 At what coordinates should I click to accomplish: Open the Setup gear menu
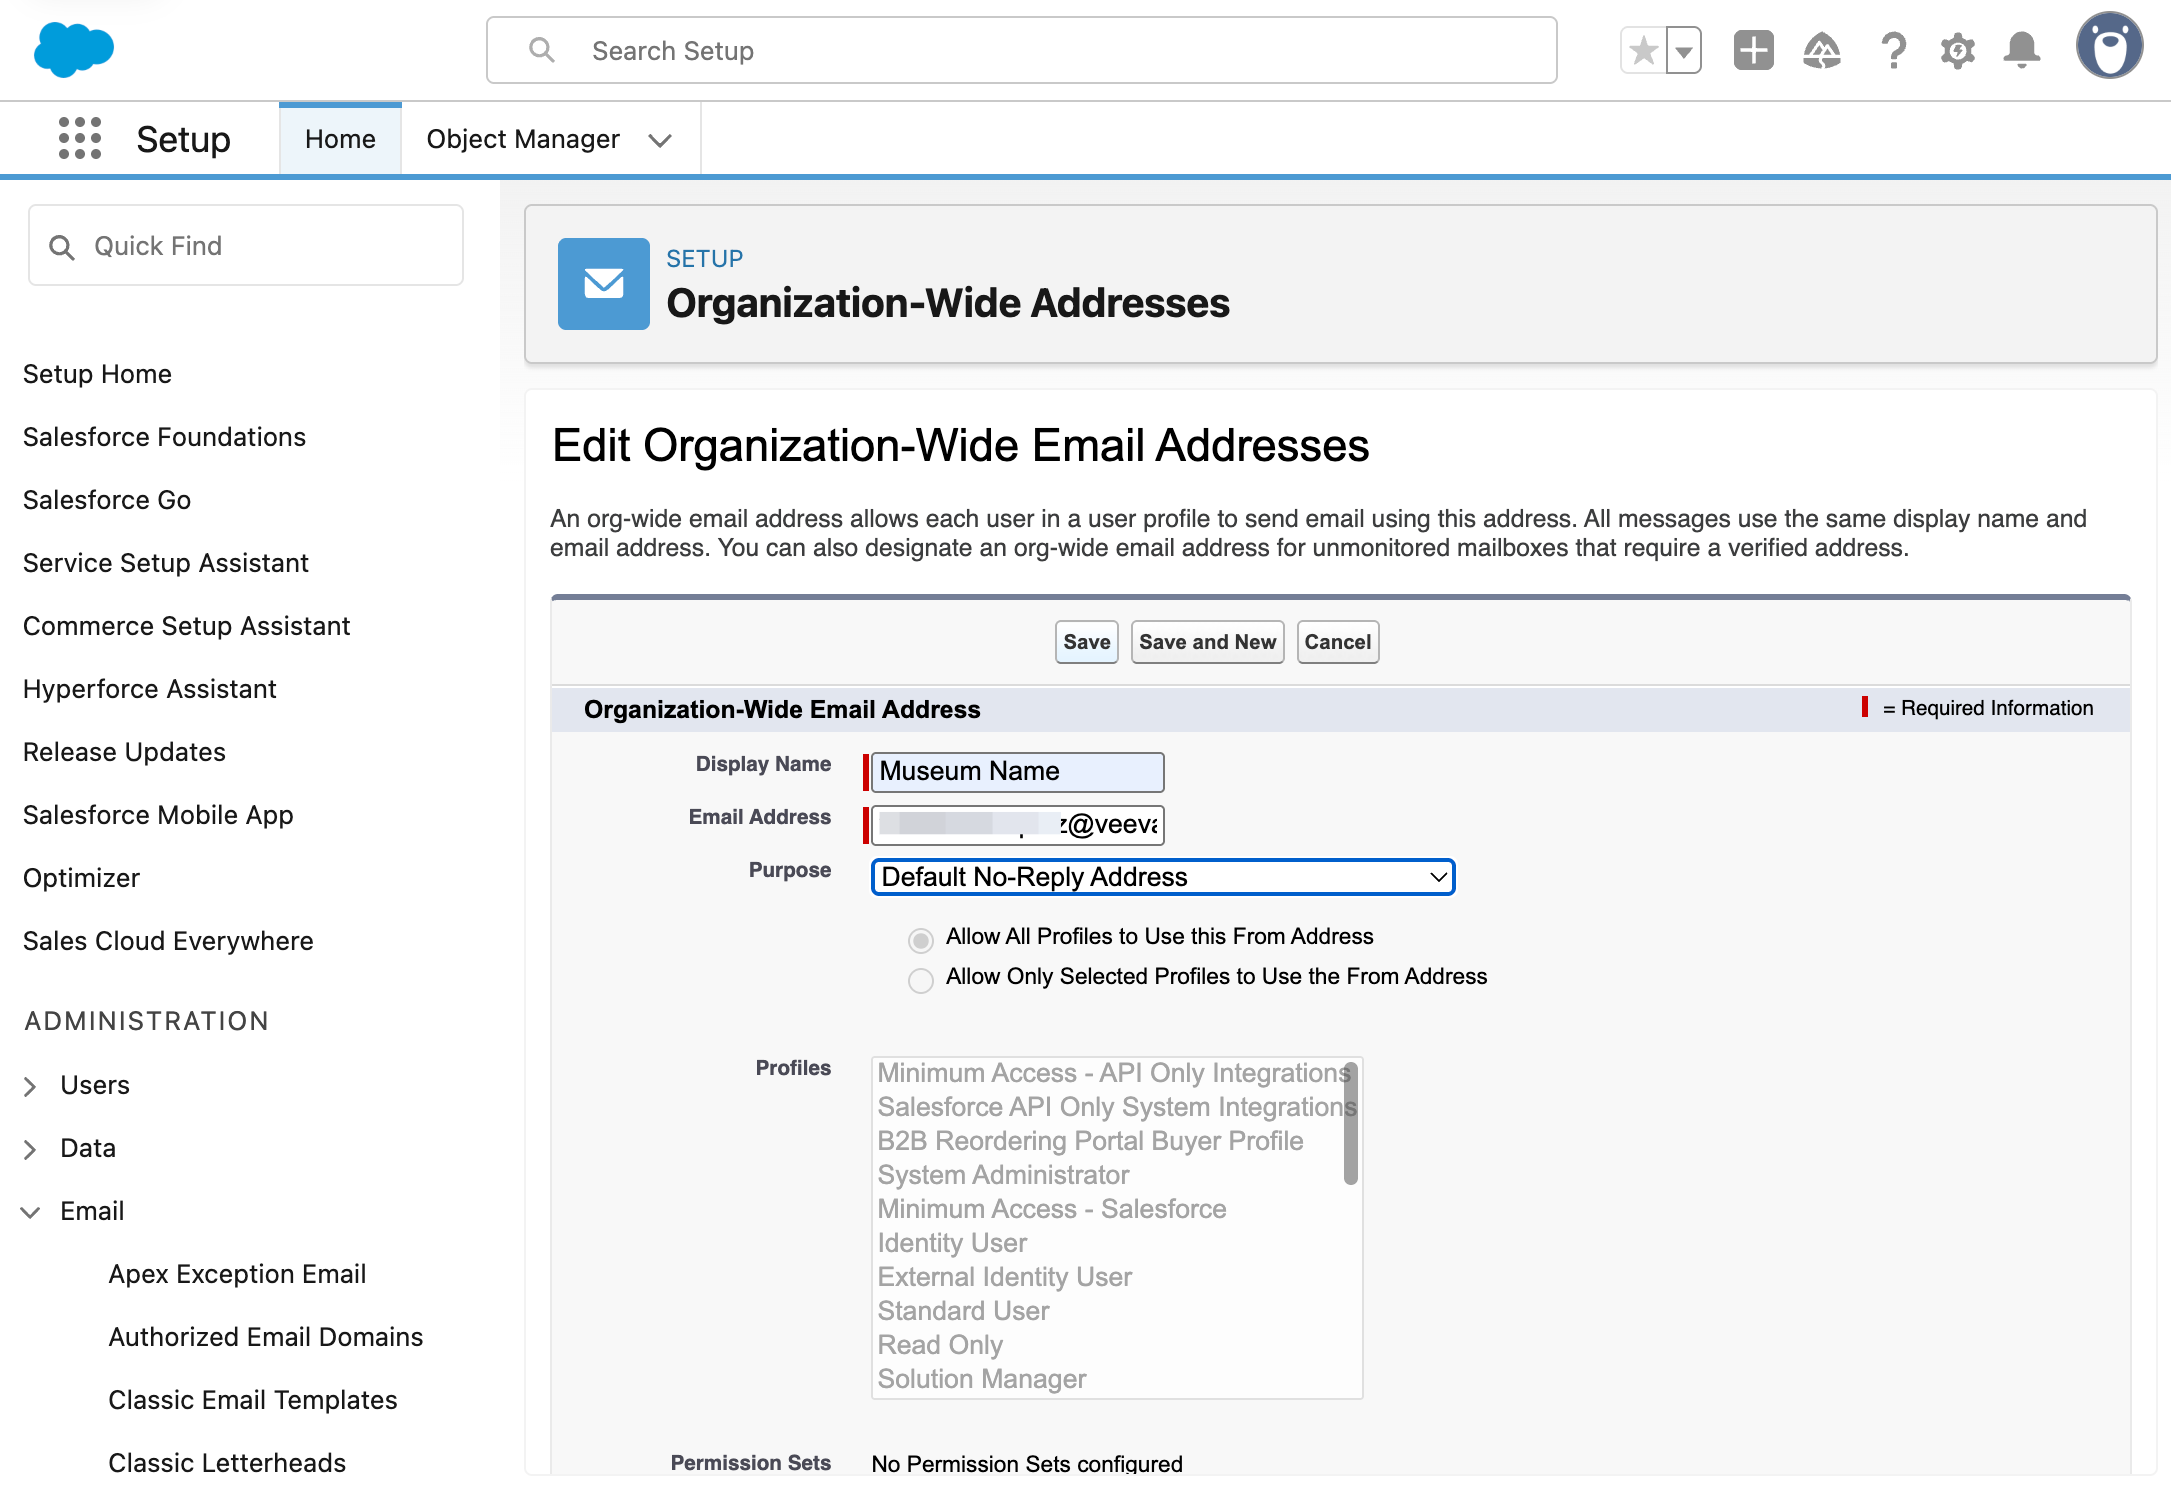[x=1957, y=50]
